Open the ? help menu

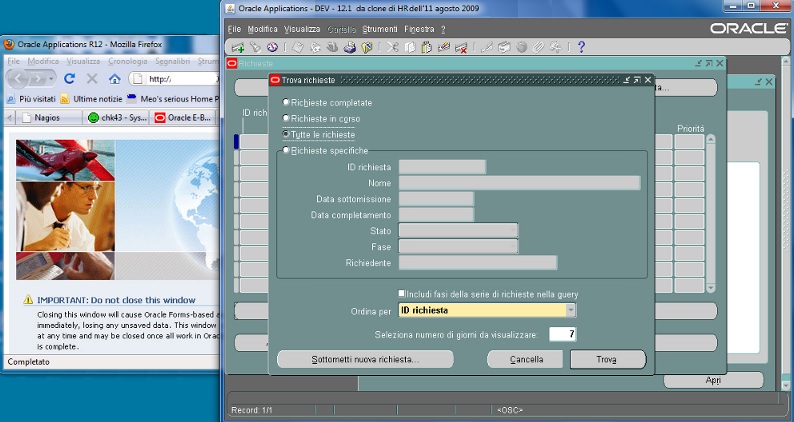coord(443,29)
